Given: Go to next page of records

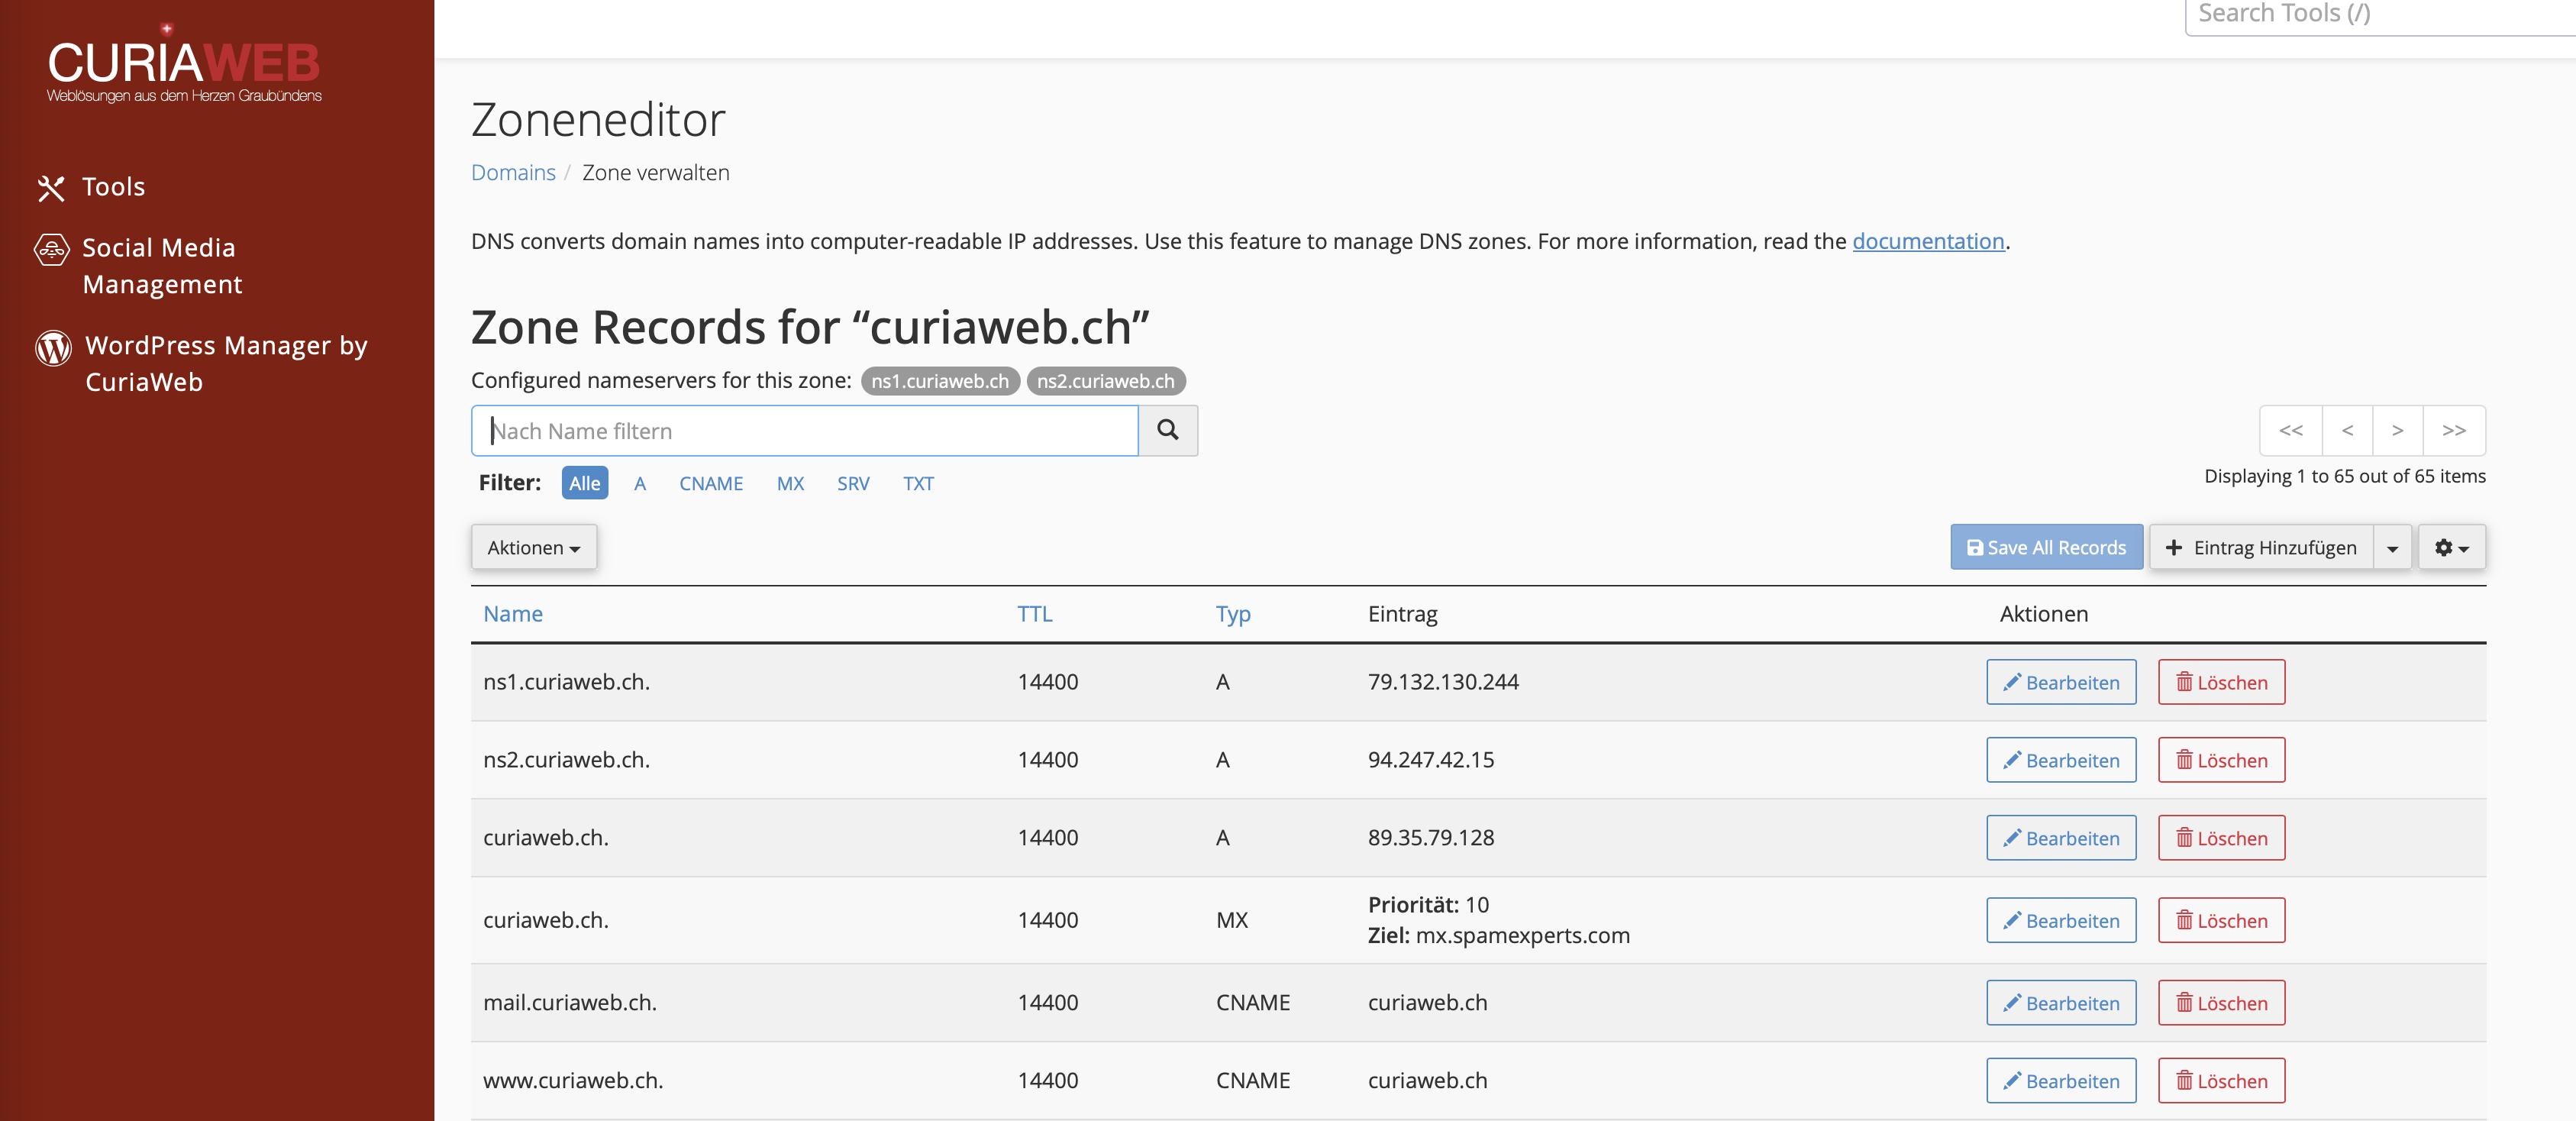Looking at the screenshot, I should (2397, 431).
